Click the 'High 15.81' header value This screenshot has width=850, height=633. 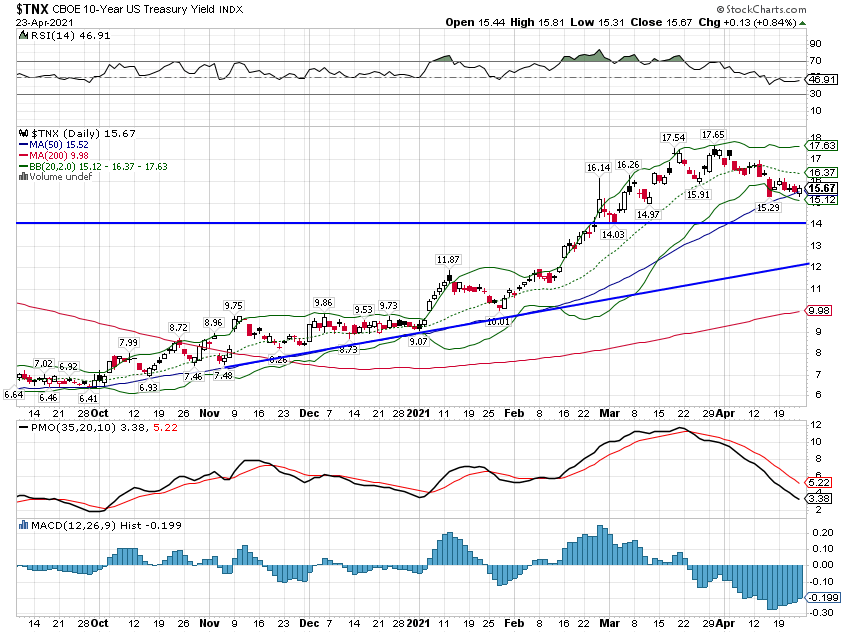click(x=537, y=22)
